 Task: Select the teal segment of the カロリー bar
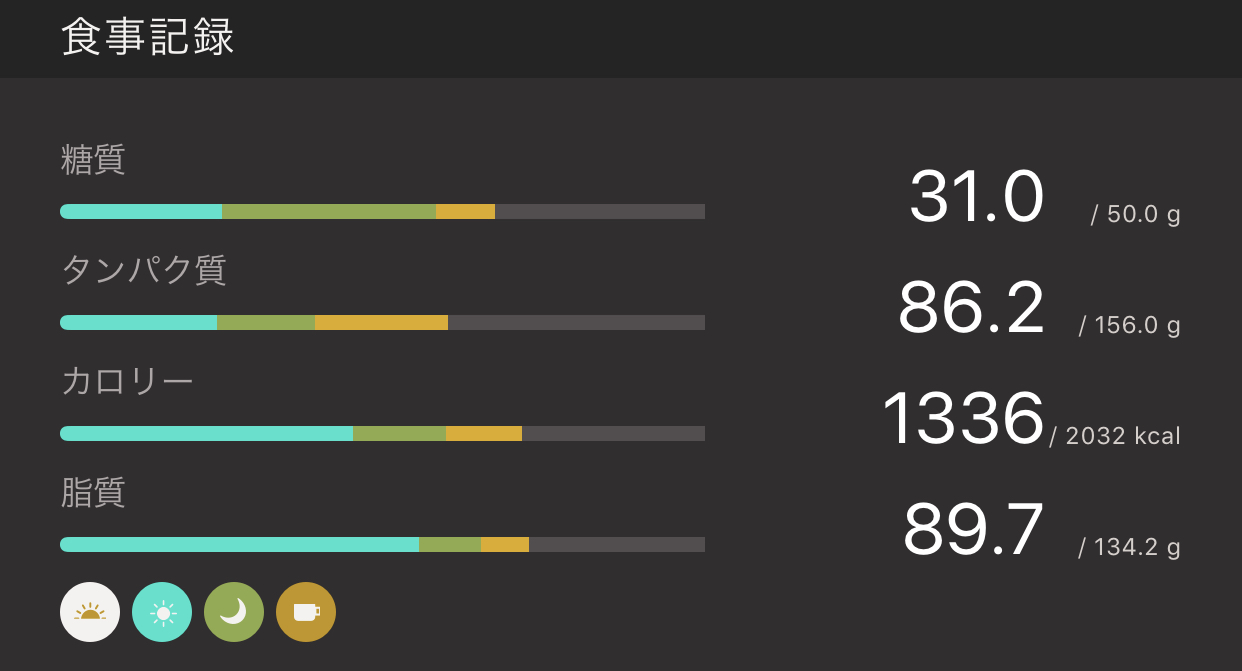(x=206, y=433)
